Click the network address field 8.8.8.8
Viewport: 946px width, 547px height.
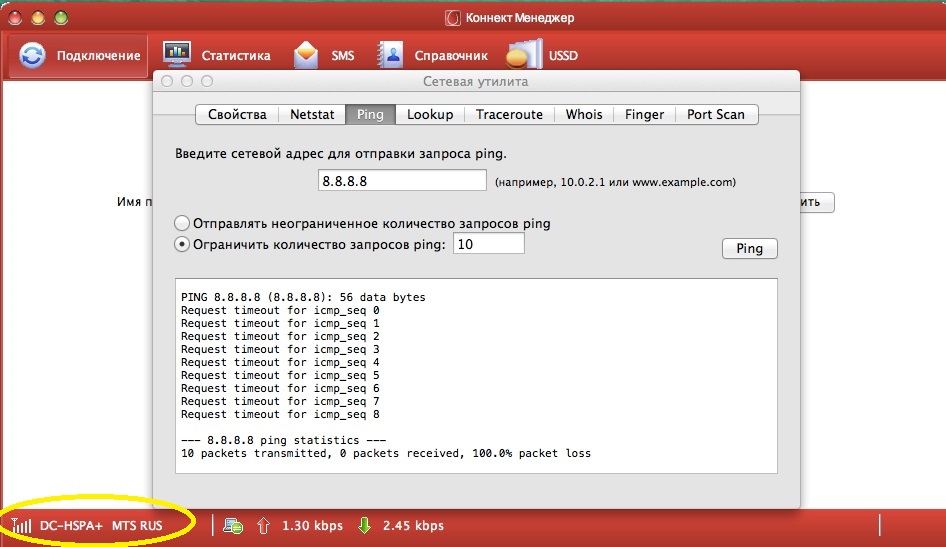click(402, 180)
